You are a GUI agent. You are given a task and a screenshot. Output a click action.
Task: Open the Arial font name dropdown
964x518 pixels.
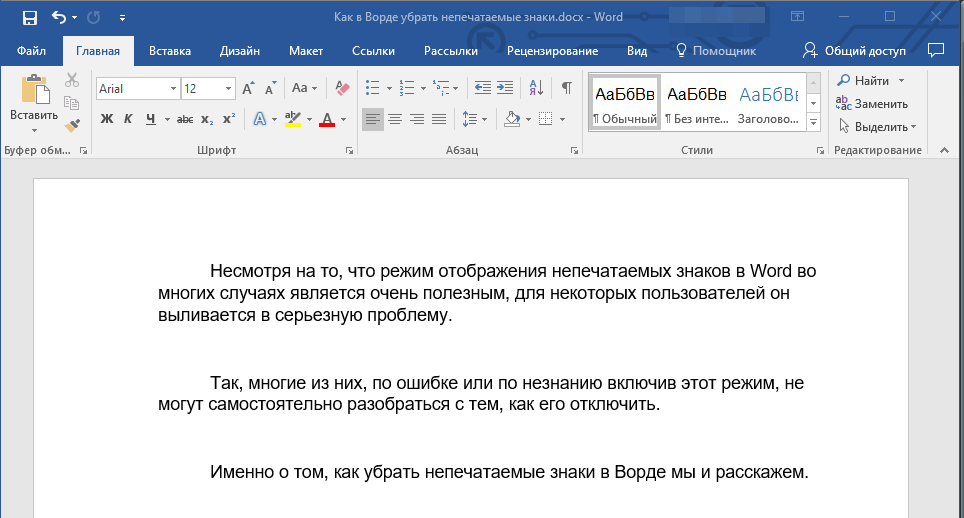tap(173, 89)
